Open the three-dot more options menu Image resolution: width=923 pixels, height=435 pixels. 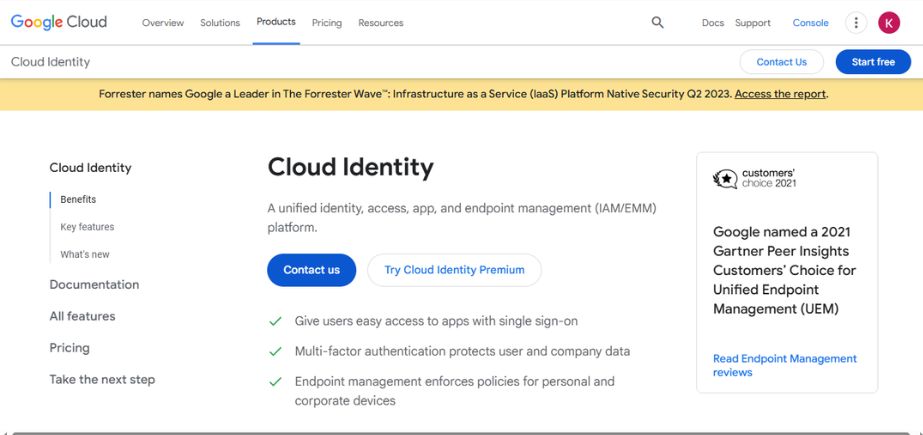pyautogui.click(x=856, y=23)
